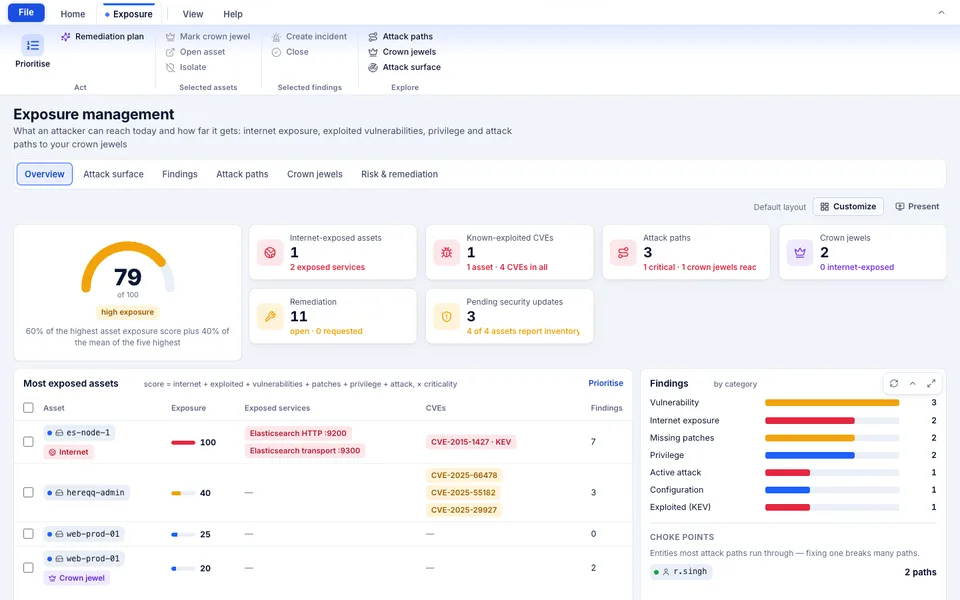960x600 pixels.
Task: Click the Vulnerability findings bar
Action: (x=832, y=403)
